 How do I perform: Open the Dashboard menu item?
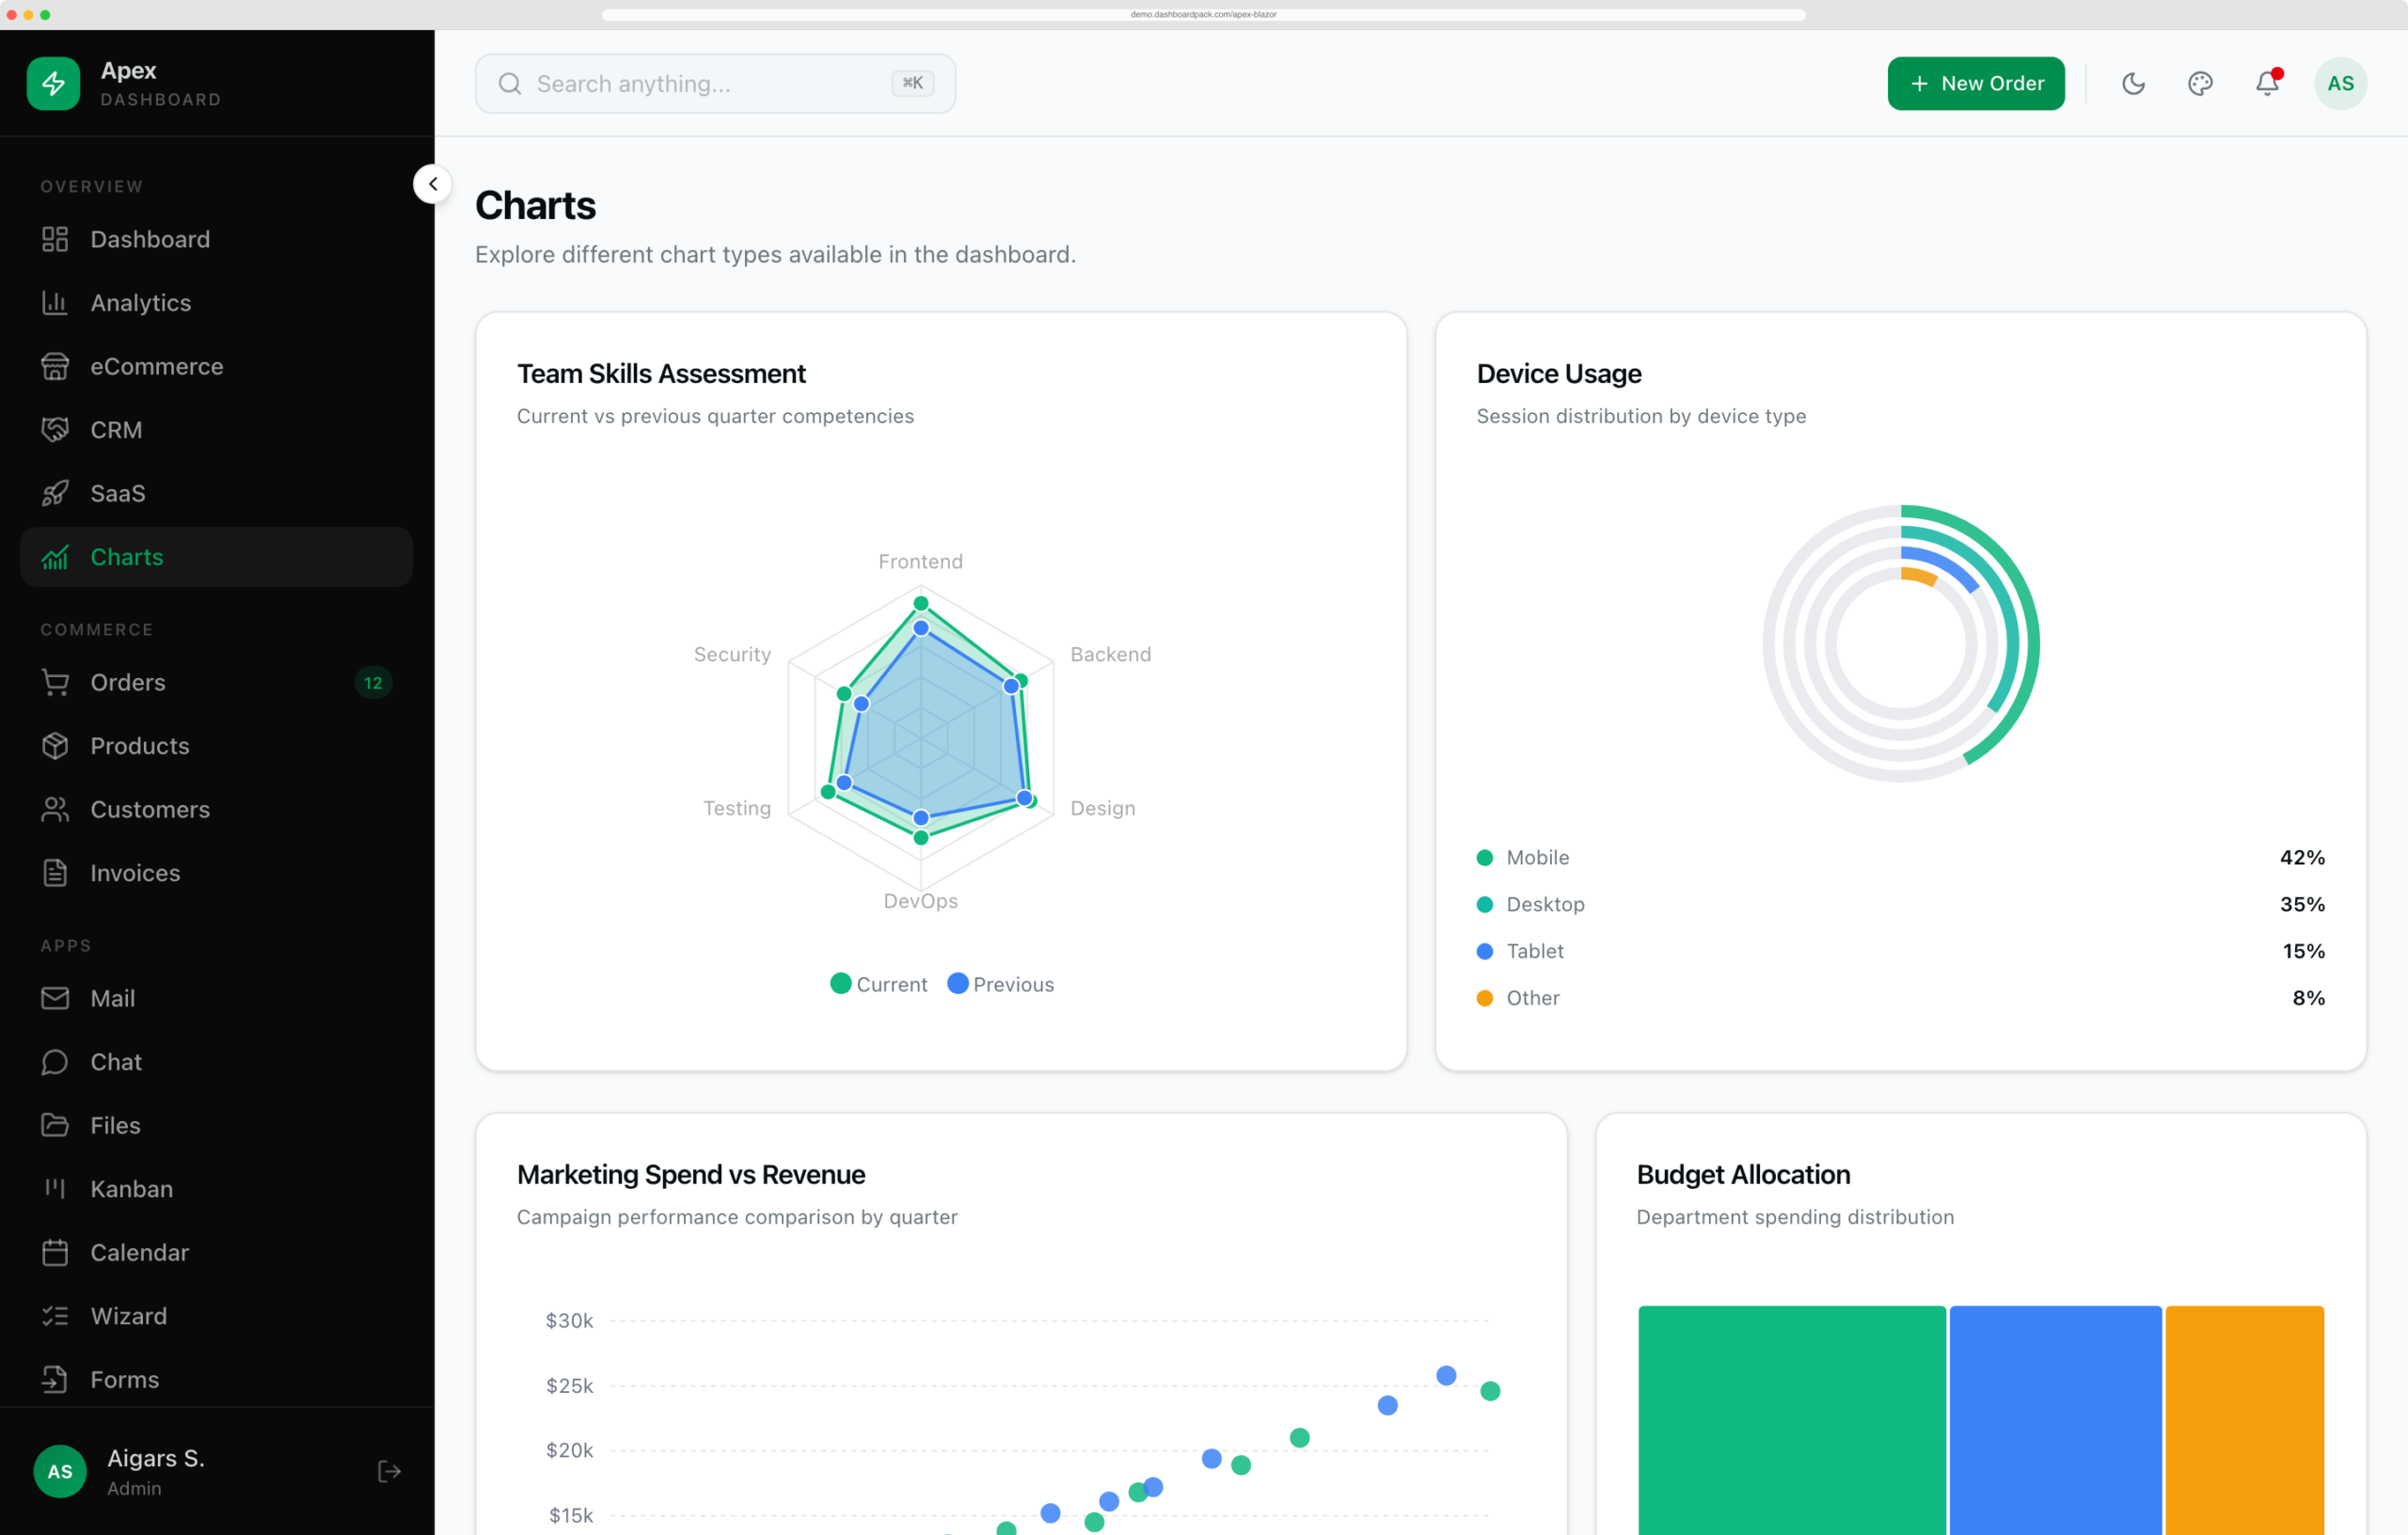[x=216, y=239]
